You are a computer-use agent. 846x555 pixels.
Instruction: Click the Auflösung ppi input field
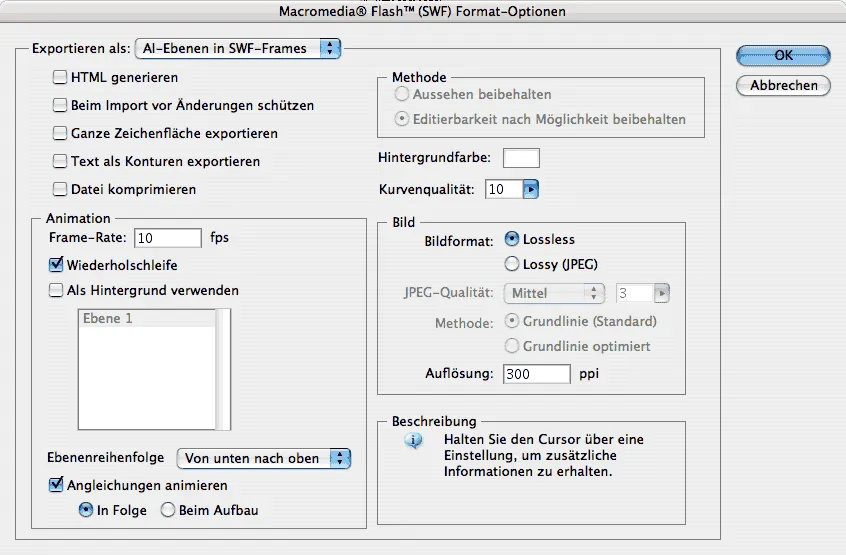coord(537,374)
